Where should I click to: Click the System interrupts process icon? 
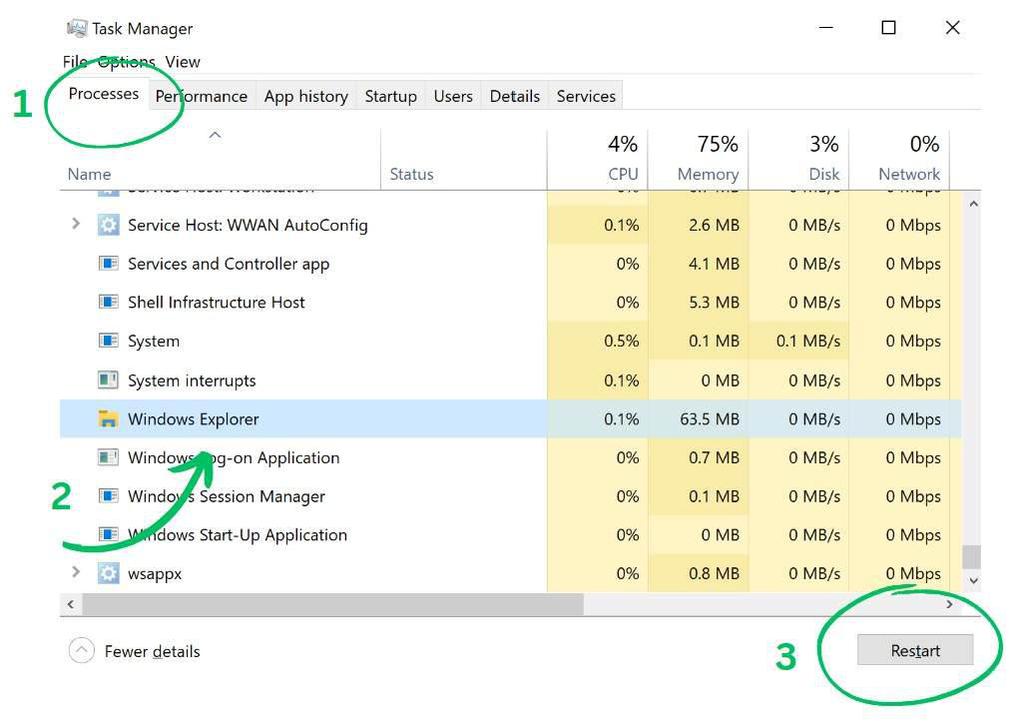click(x=108, y=380)
